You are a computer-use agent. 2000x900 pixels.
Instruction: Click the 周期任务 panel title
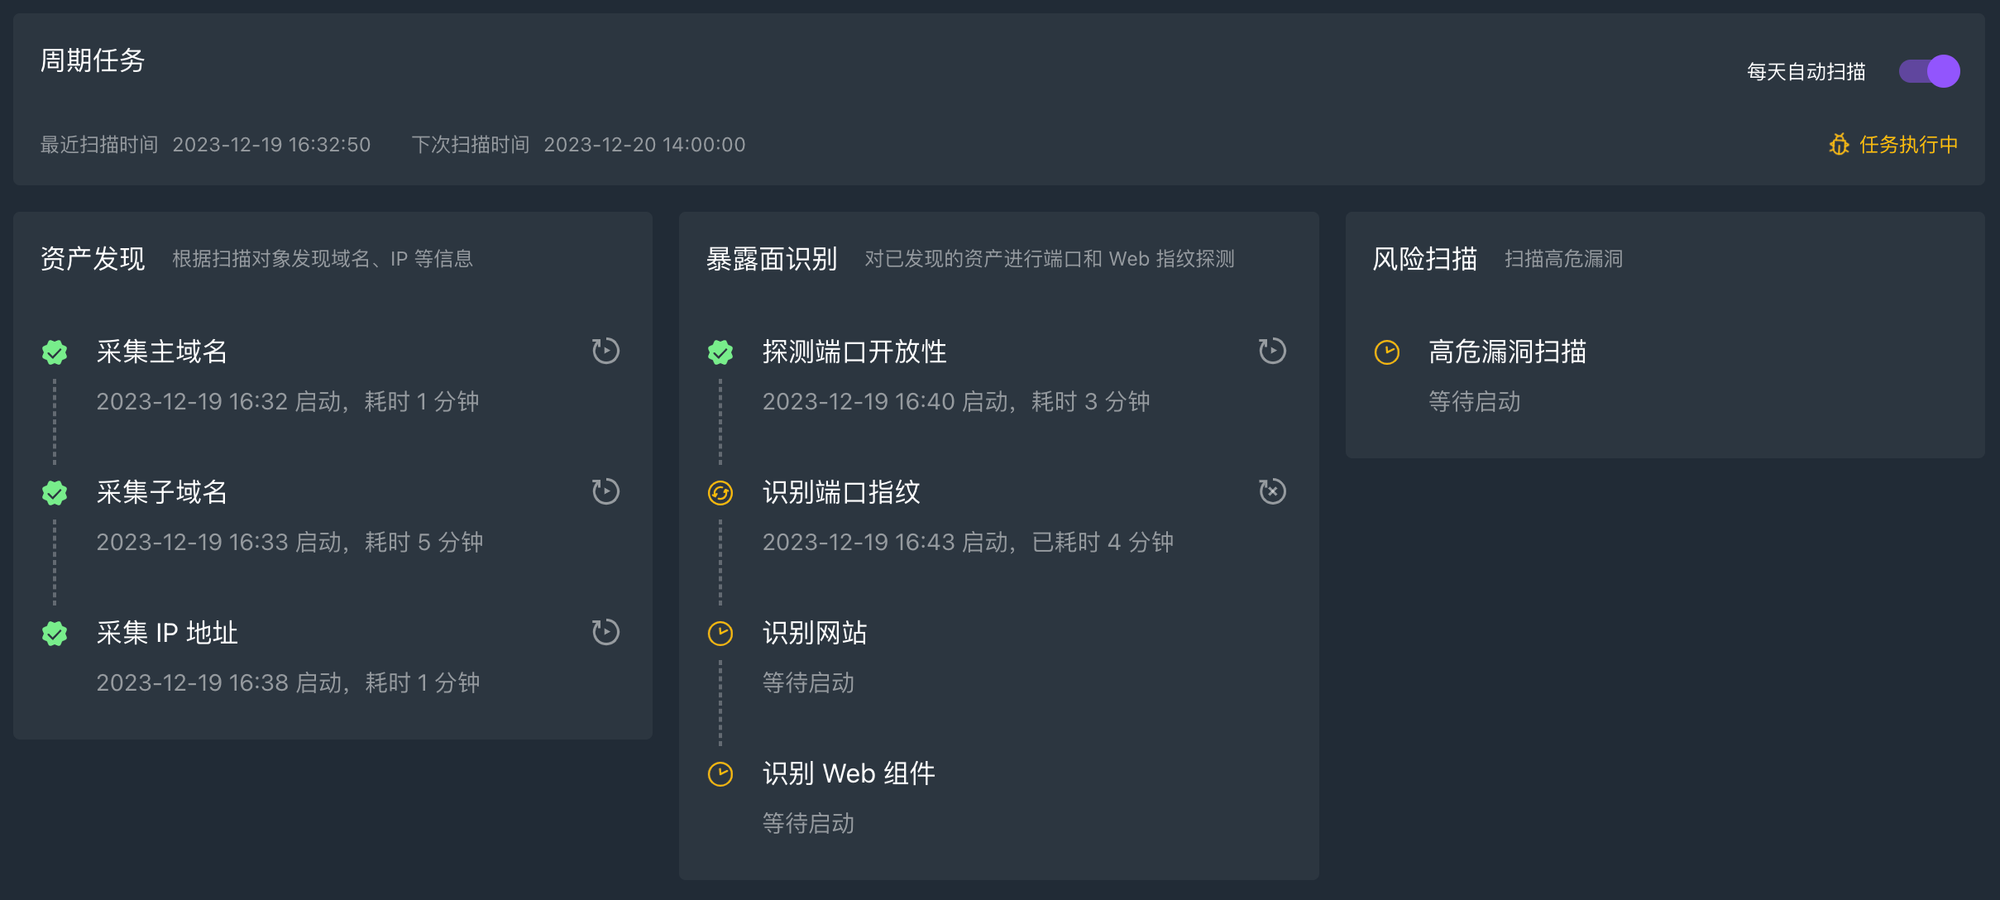coord(93,61)
